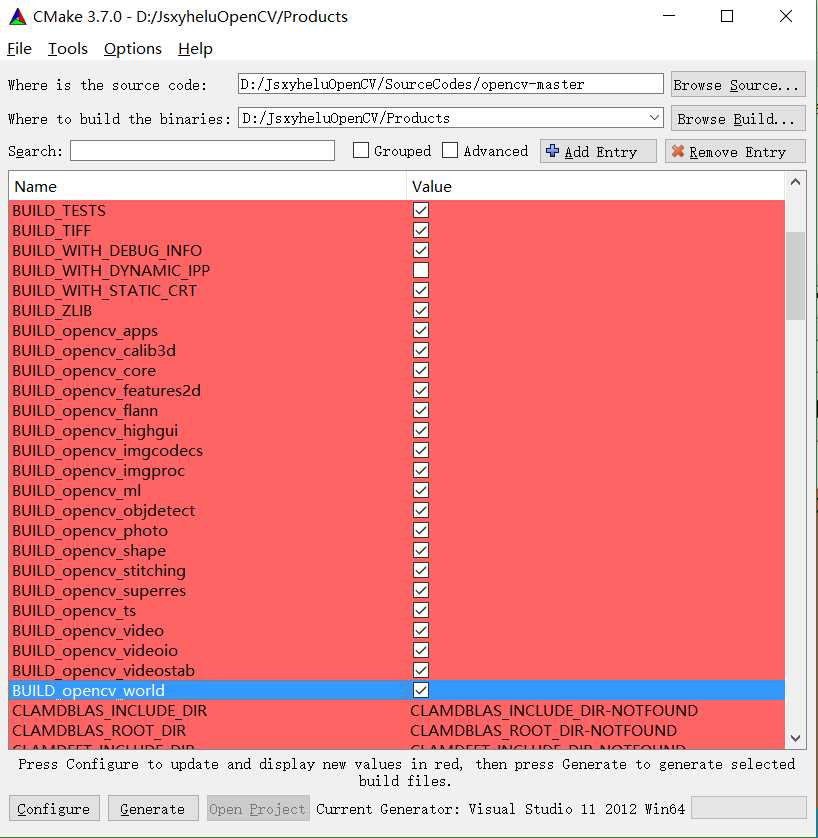This screenshot has width=818, height=838.
Task: Click Browse Source button
Action: click(738, 84)
